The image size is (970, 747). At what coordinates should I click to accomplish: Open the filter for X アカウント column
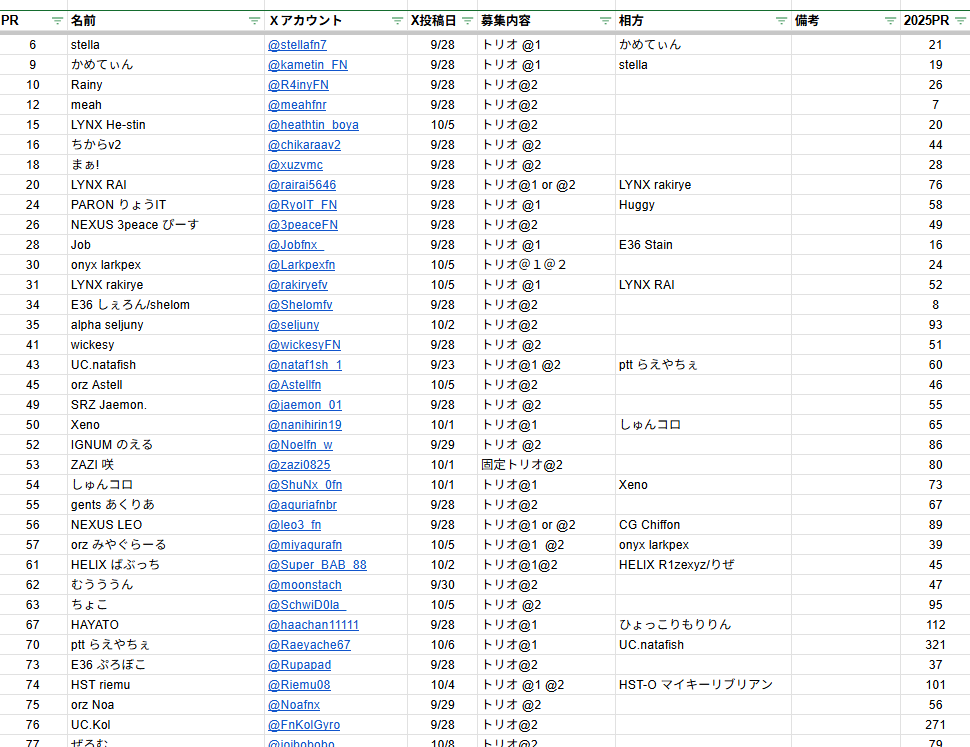click(x=397, y=21)
